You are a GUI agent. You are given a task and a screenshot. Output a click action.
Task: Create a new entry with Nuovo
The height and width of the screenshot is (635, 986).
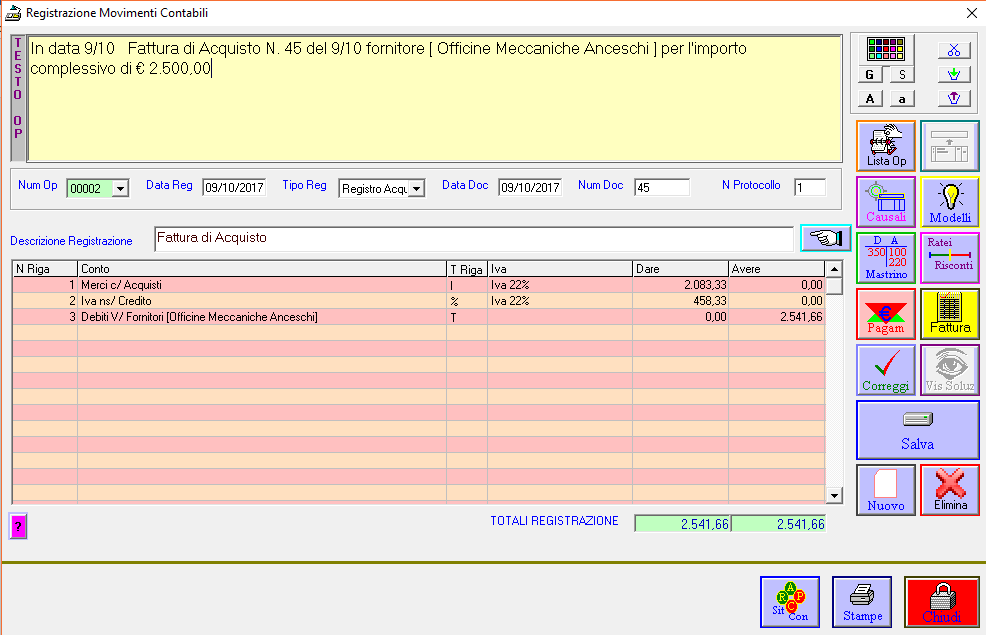tap(886, 490)
